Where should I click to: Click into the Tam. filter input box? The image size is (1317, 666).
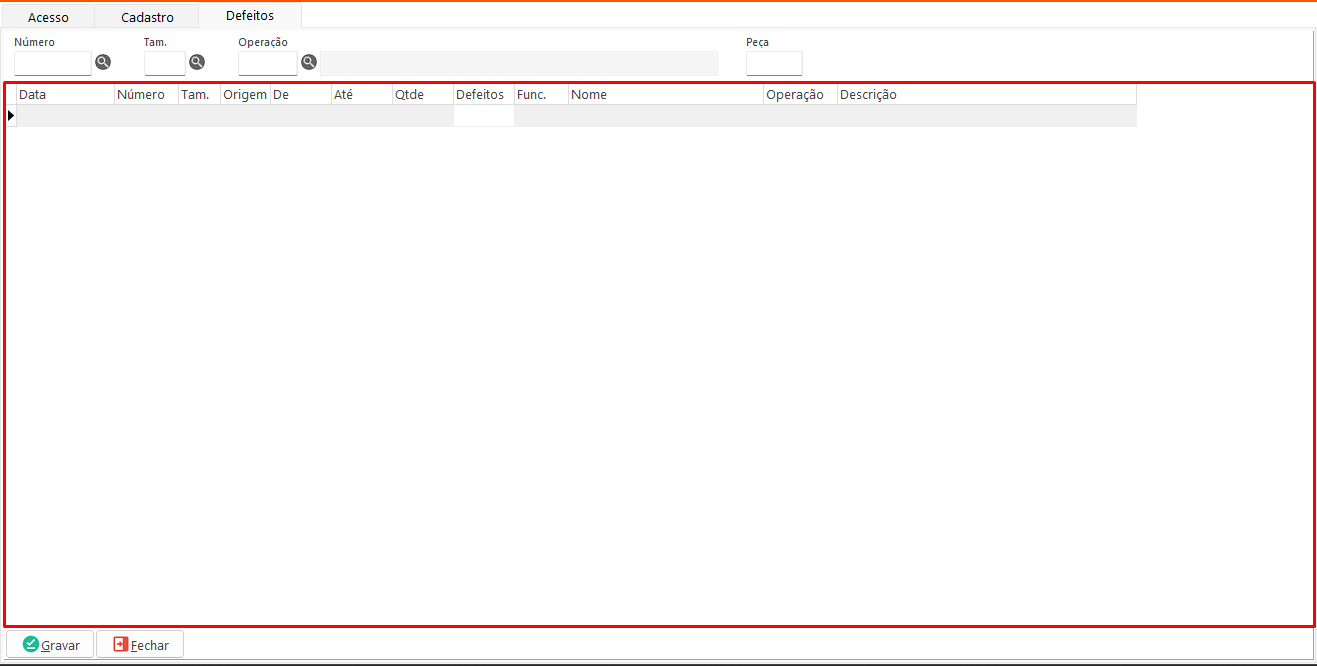click(x=165, y=64)
